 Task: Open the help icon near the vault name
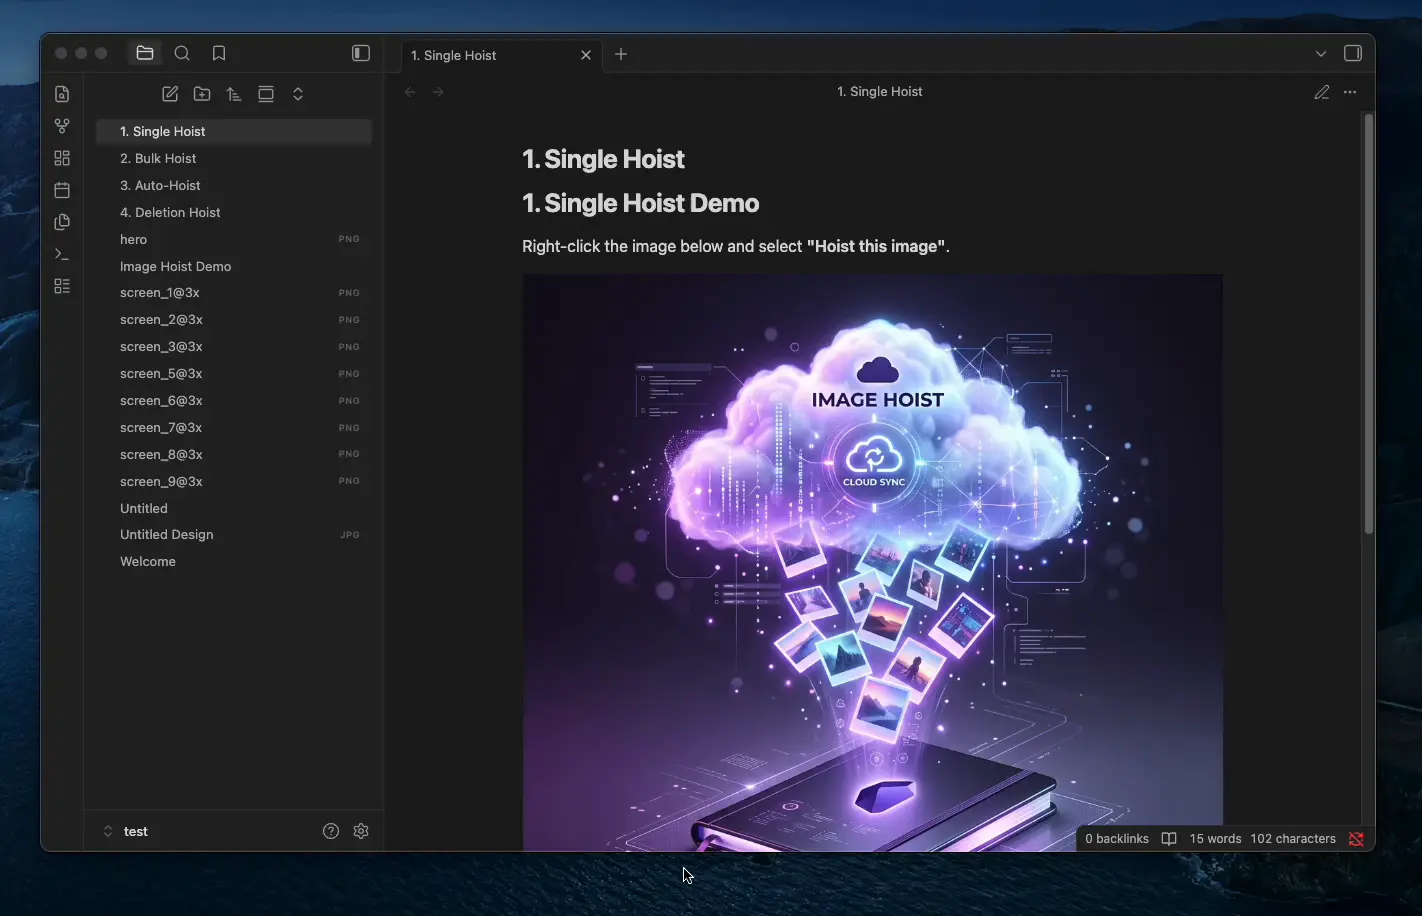[331, 831]
